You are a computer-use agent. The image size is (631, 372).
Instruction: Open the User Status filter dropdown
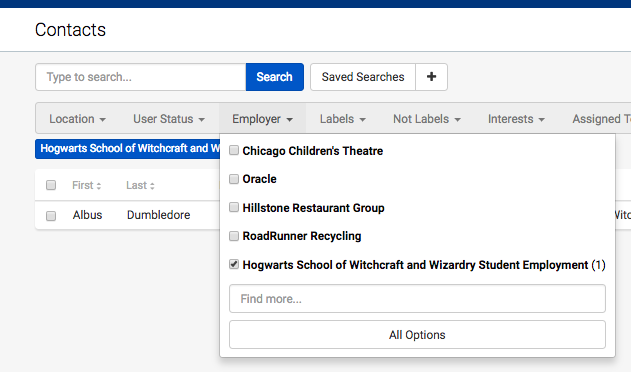click(x=169, y=119)
